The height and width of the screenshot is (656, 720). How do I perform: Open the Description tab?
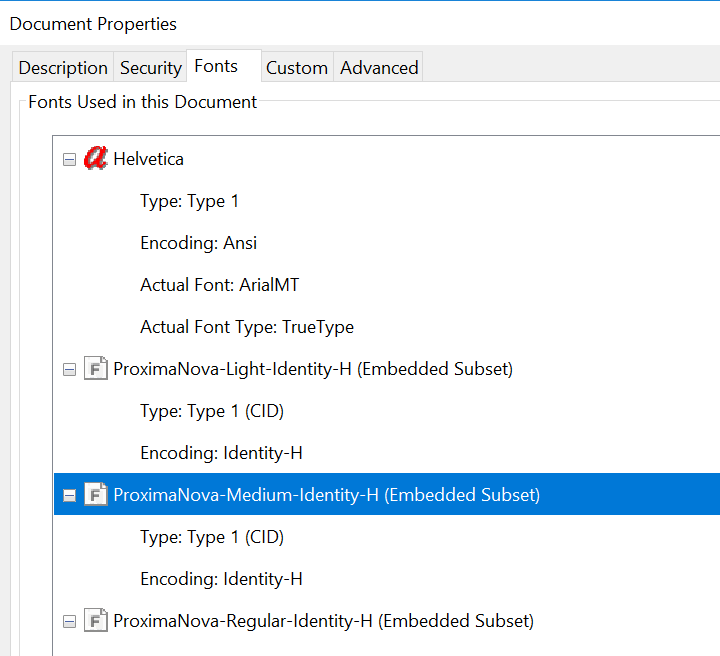tap(63, 67)
